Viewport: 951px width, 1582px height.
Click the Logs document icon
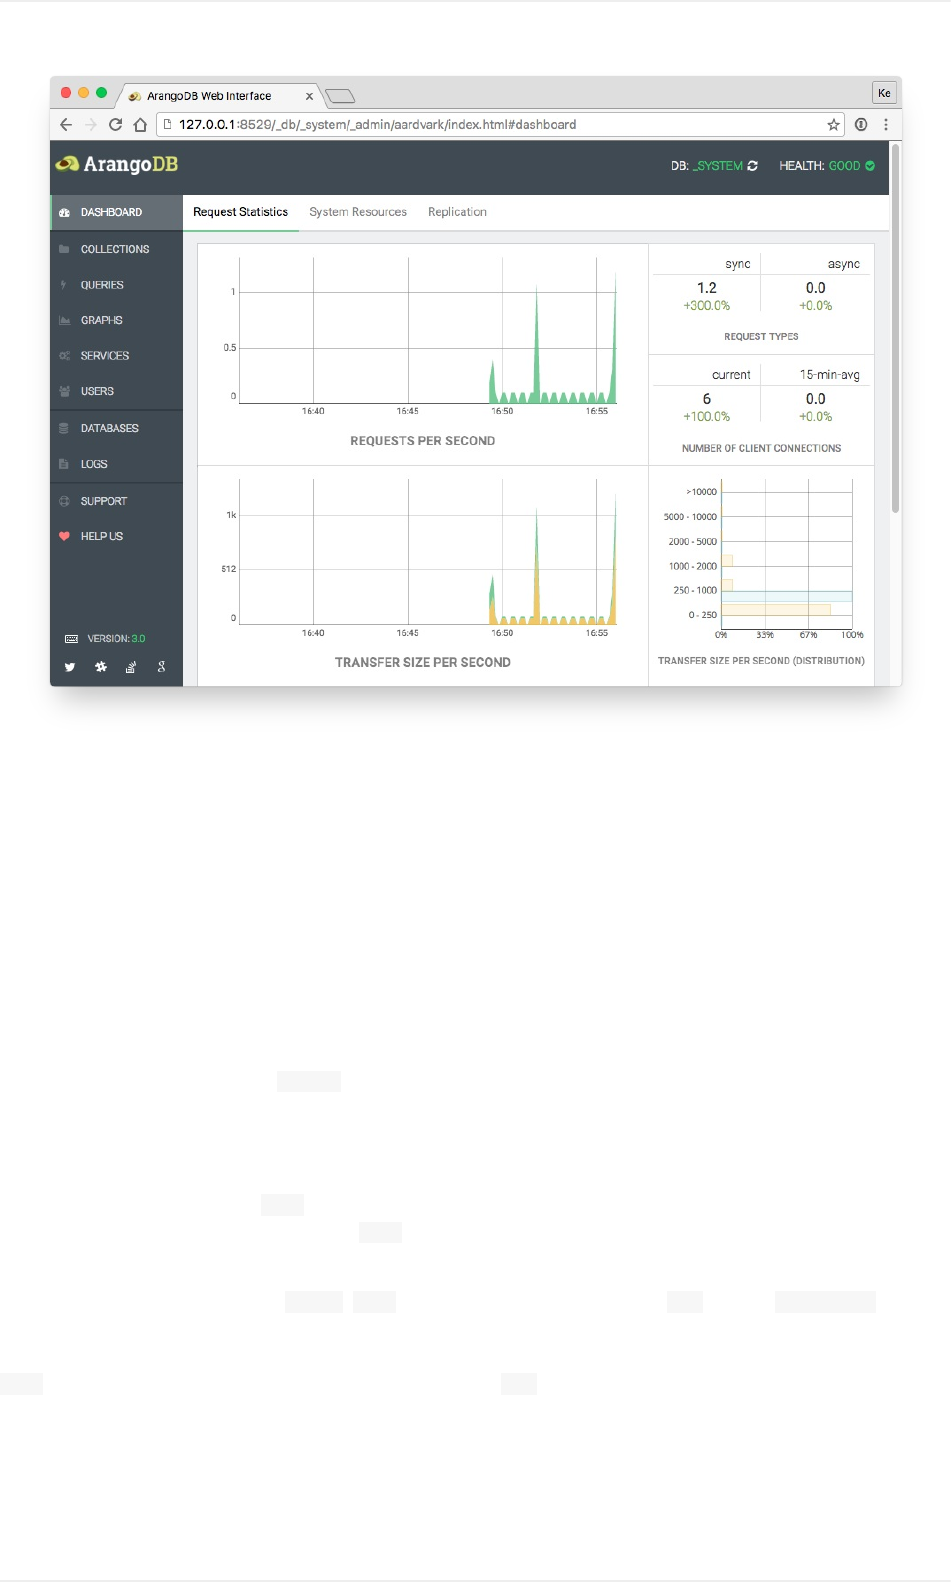[x=64, y=464]
